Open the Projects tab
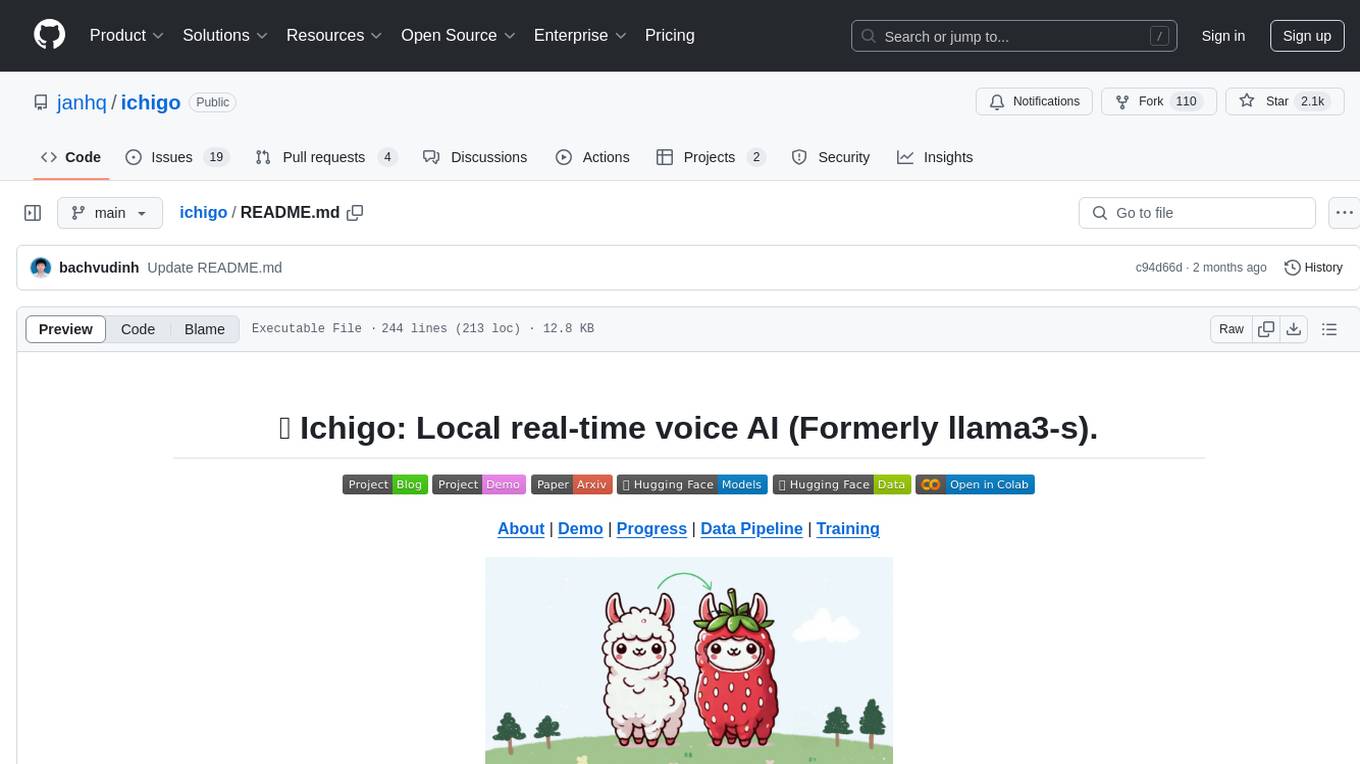The width and height of the screenshot is (1360, 764). 711,157
